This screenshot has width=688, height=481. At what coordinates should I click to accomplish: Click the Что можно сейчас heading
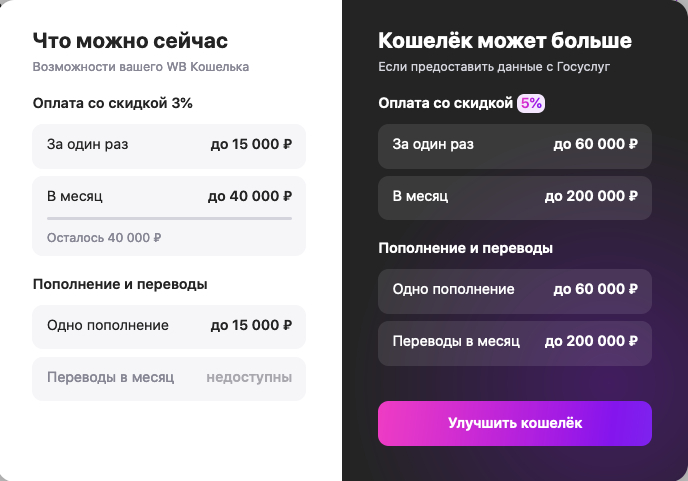tap(130, 41)
